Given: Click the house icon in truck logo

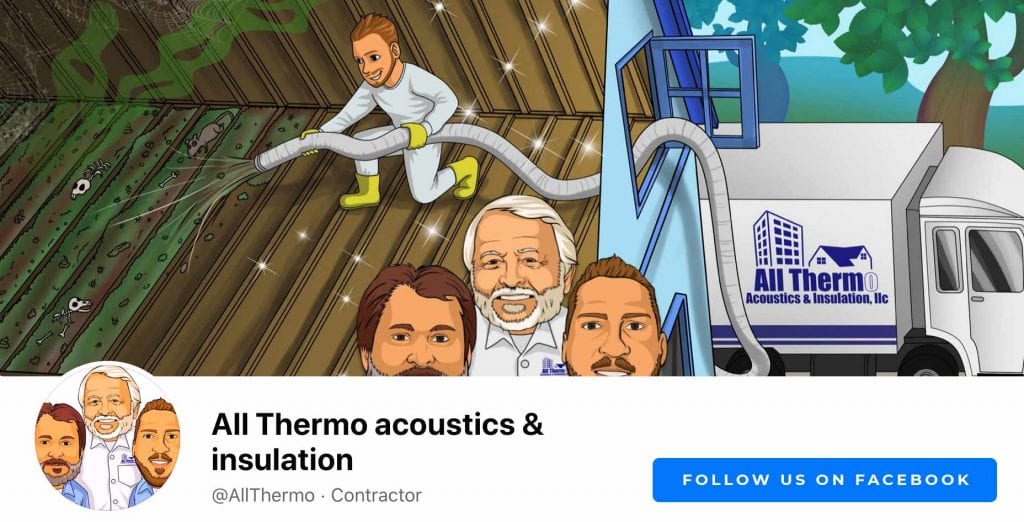Looking at the screenshot, I should tap(840, 257).
